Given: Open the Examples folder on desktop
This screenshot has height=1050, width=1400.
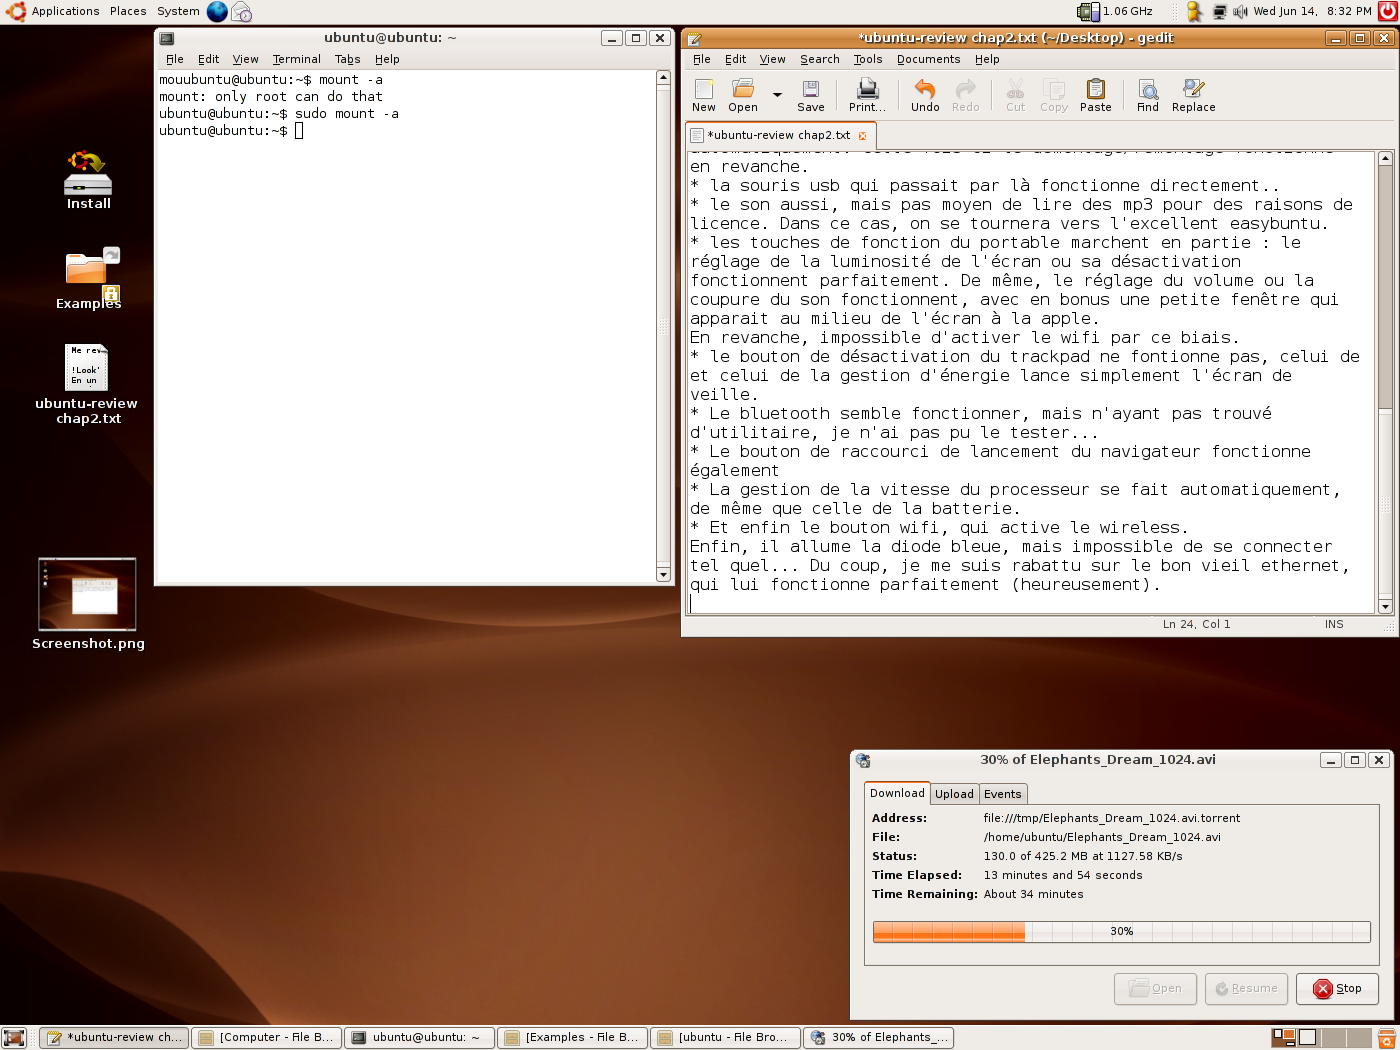Looking at the screenshot, I should (88, 279).
